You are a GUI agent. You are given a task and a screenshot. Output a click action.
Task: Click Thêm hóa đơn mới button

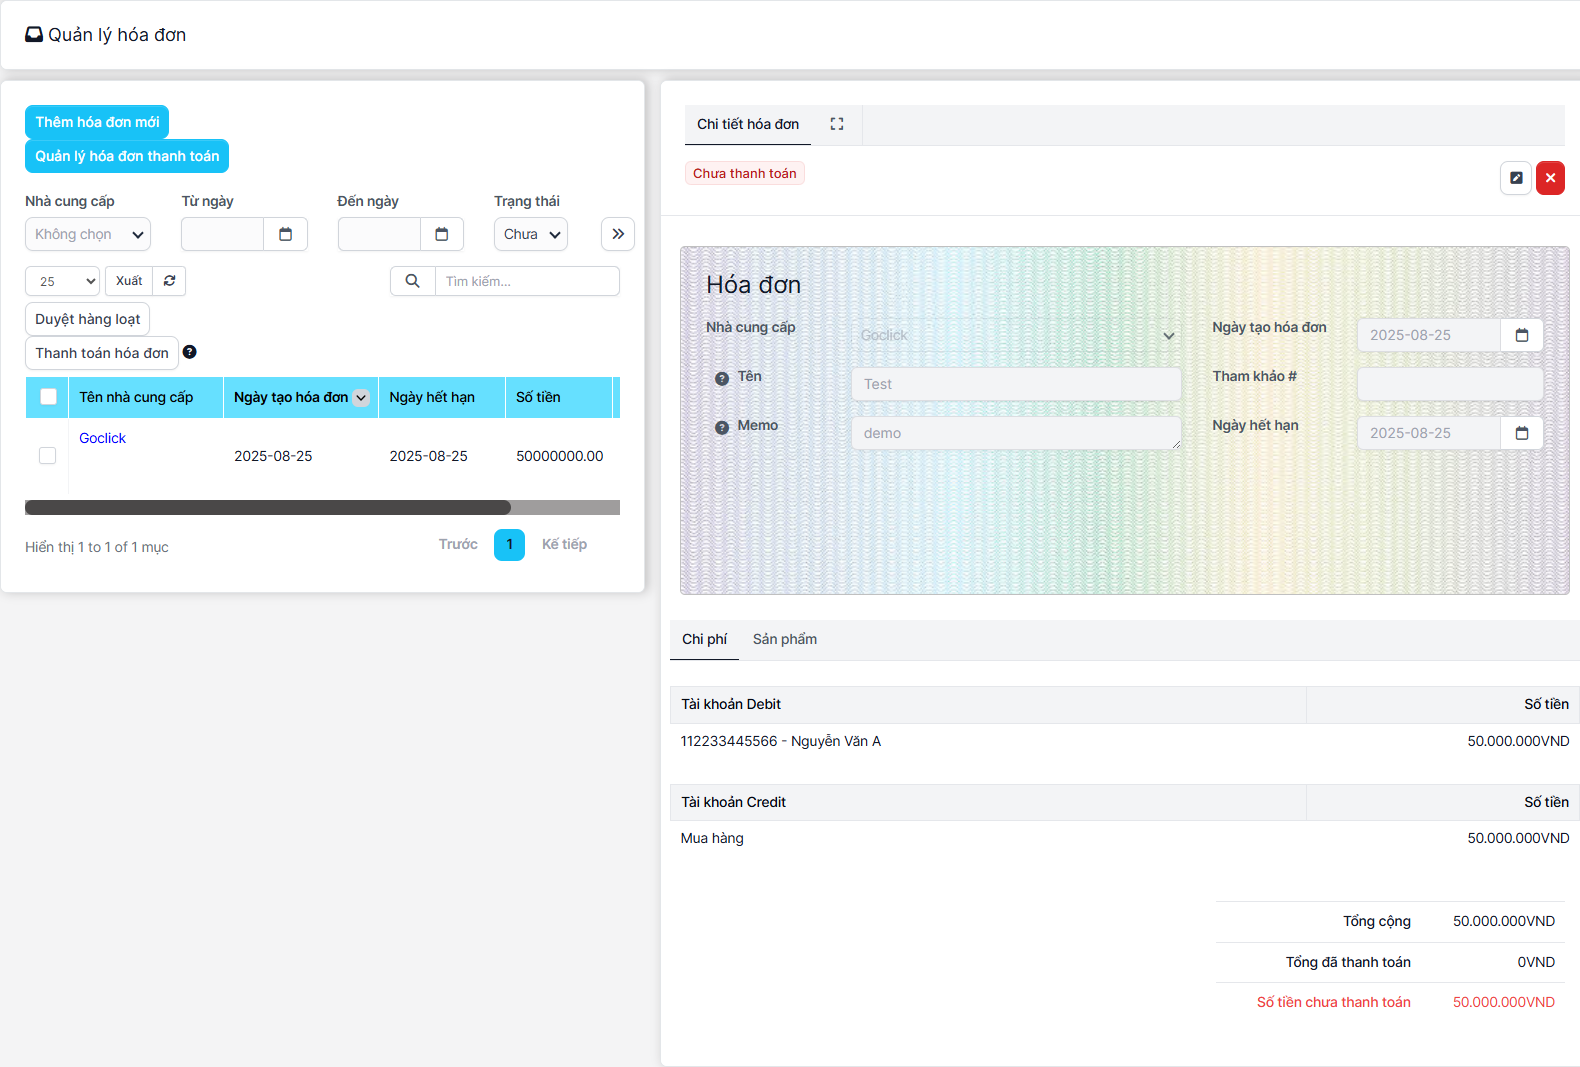[97, 122]
